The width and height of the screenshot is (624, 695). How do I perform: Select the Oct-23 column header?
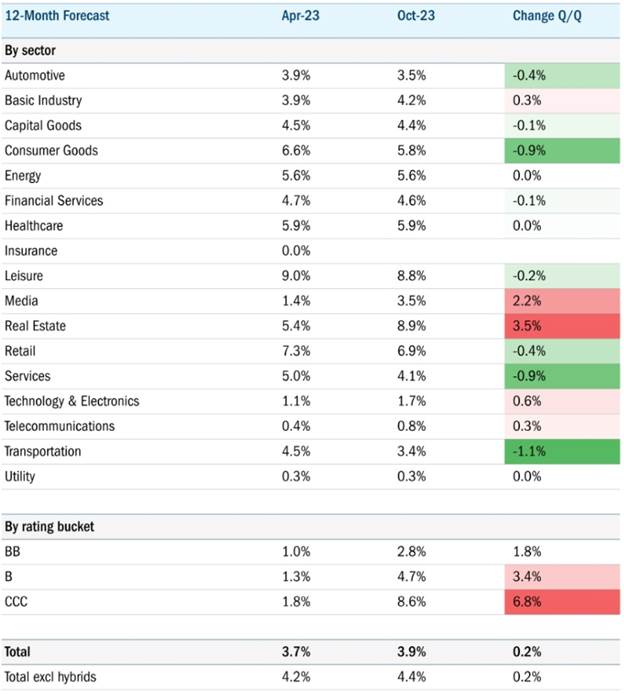point(416,16)
